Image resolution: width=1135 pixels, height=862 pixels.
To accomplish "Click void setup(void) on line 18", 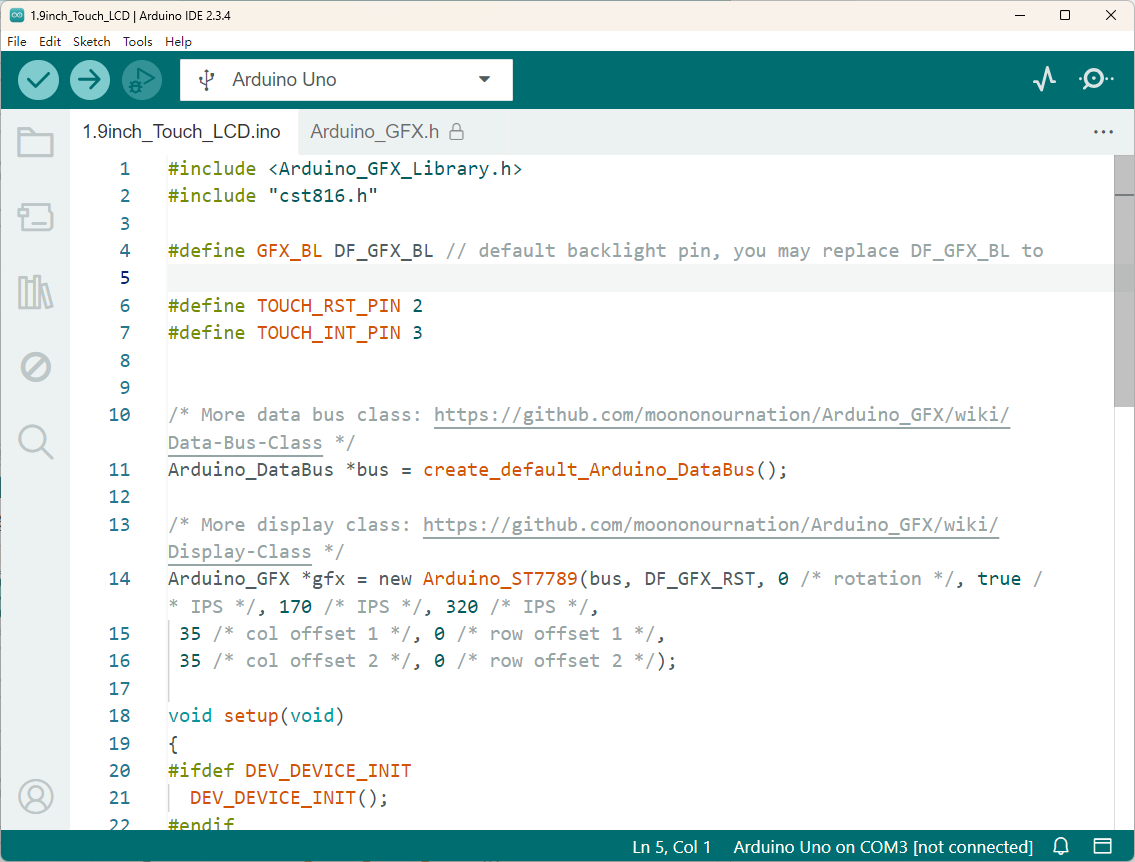I will [x=256, y=716].
